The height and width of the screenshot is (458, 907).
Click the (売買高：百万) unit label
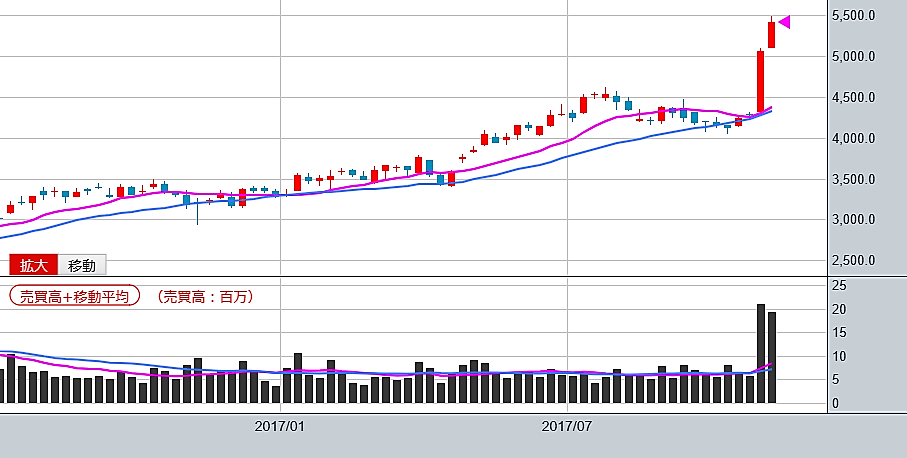(205, 297)
